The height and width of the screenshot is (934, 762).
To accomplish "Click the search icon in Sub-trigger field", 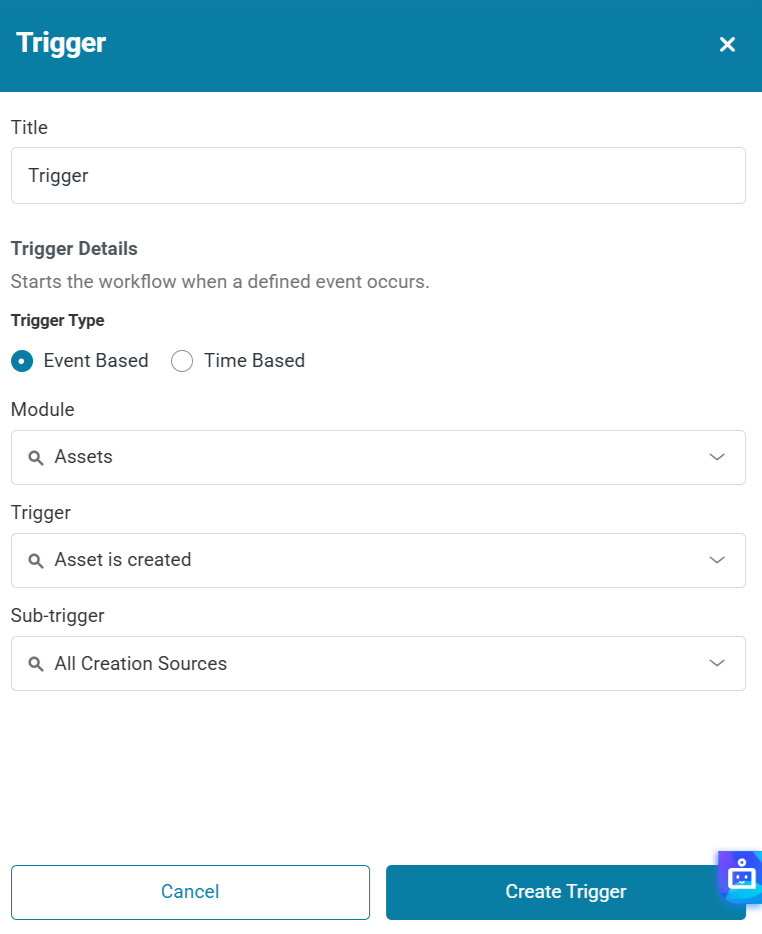I will pos(36,664).
